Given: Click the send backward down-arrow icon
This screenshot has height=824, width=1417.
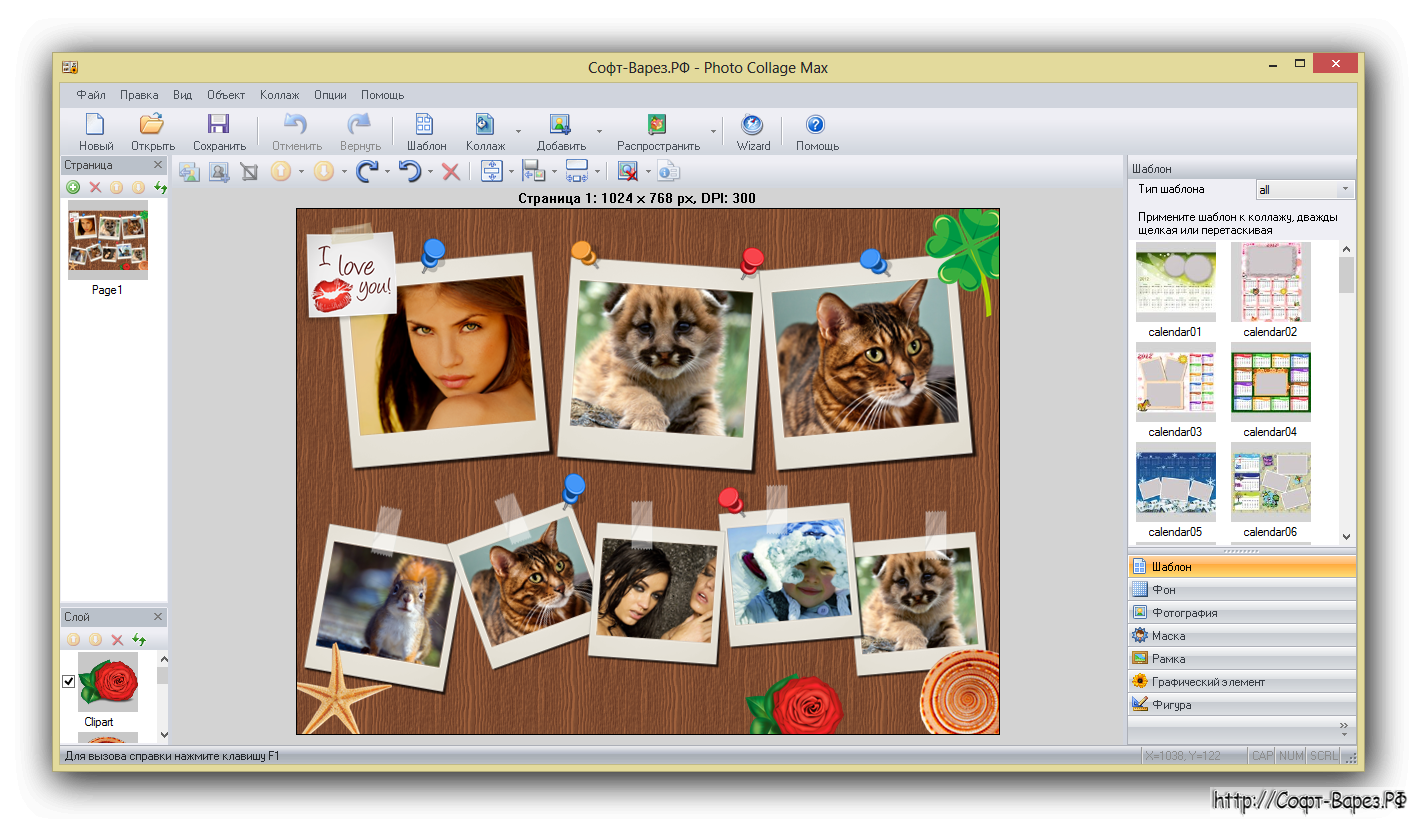Looking at the screenshot, I should (324, 172).
